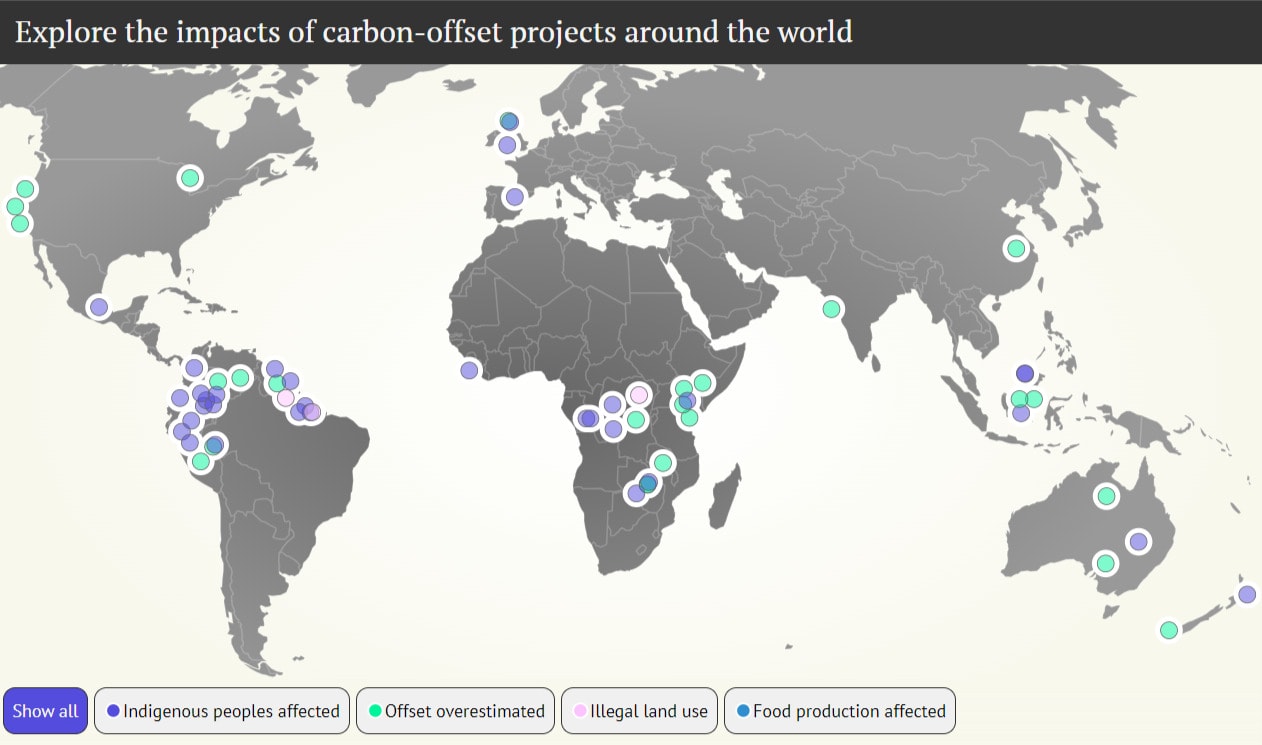Viewport: 1262px width, 745px height.
Task: Filter by Indigenous peoples affected
Action: pyautogui.click(x=222, y=711)
